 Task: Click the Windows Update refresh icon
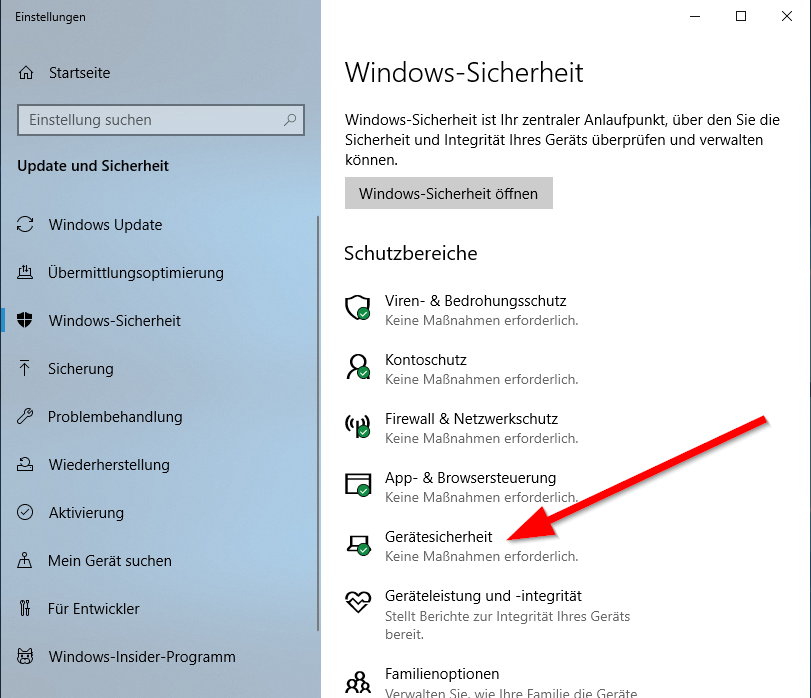(25, 224)
